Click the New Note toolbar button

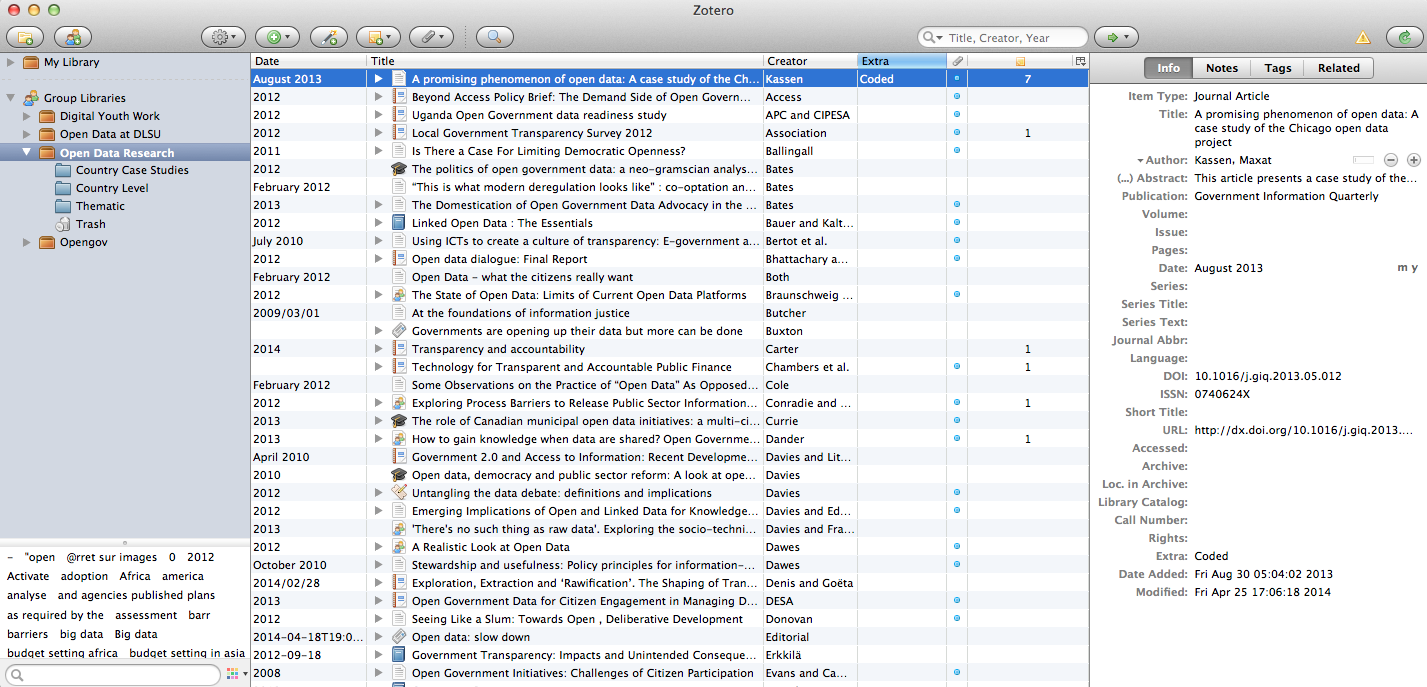click(x=378, y=37)
